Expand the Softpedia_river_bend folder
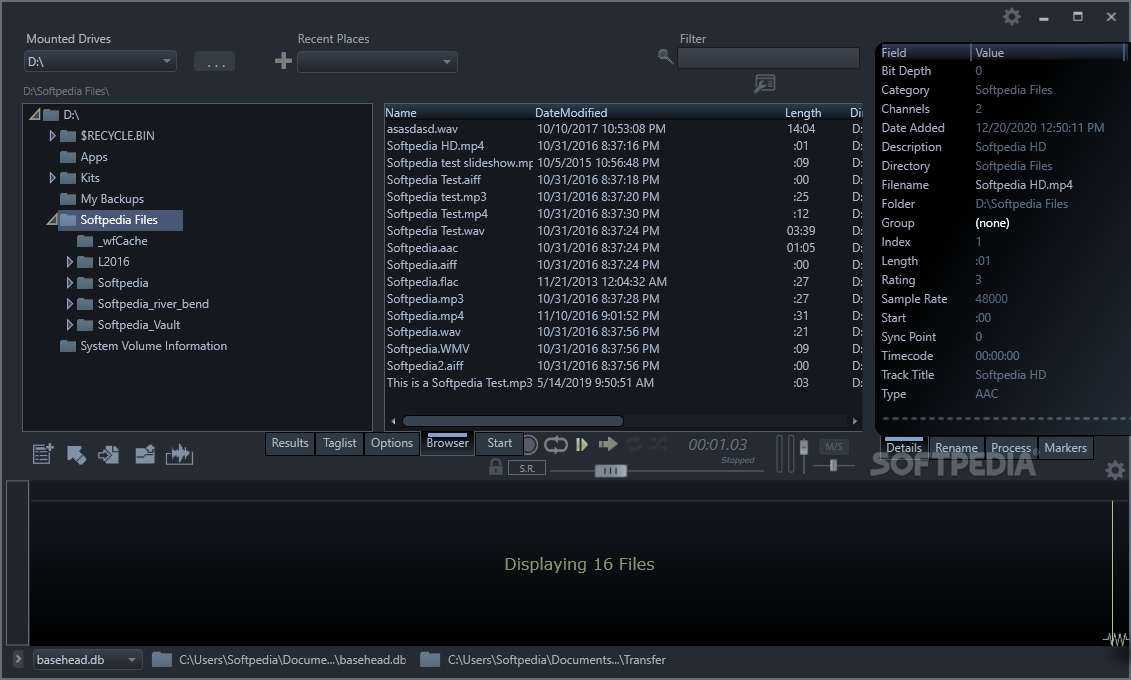The image size is (1131, 680). click(69, 304)
